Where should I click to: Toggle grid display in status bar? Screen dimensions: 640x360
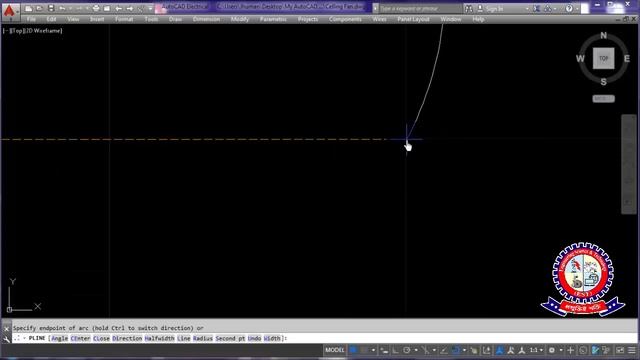(x=353, y=350)
